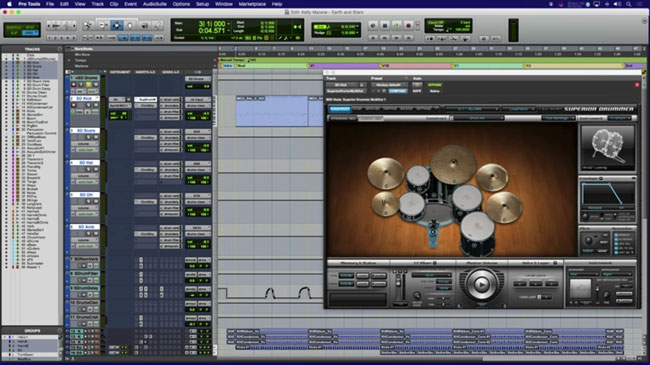Screen dimensions: 650x365
Task: Open the main counter format dropdown arrow
Action: [228, 24]
